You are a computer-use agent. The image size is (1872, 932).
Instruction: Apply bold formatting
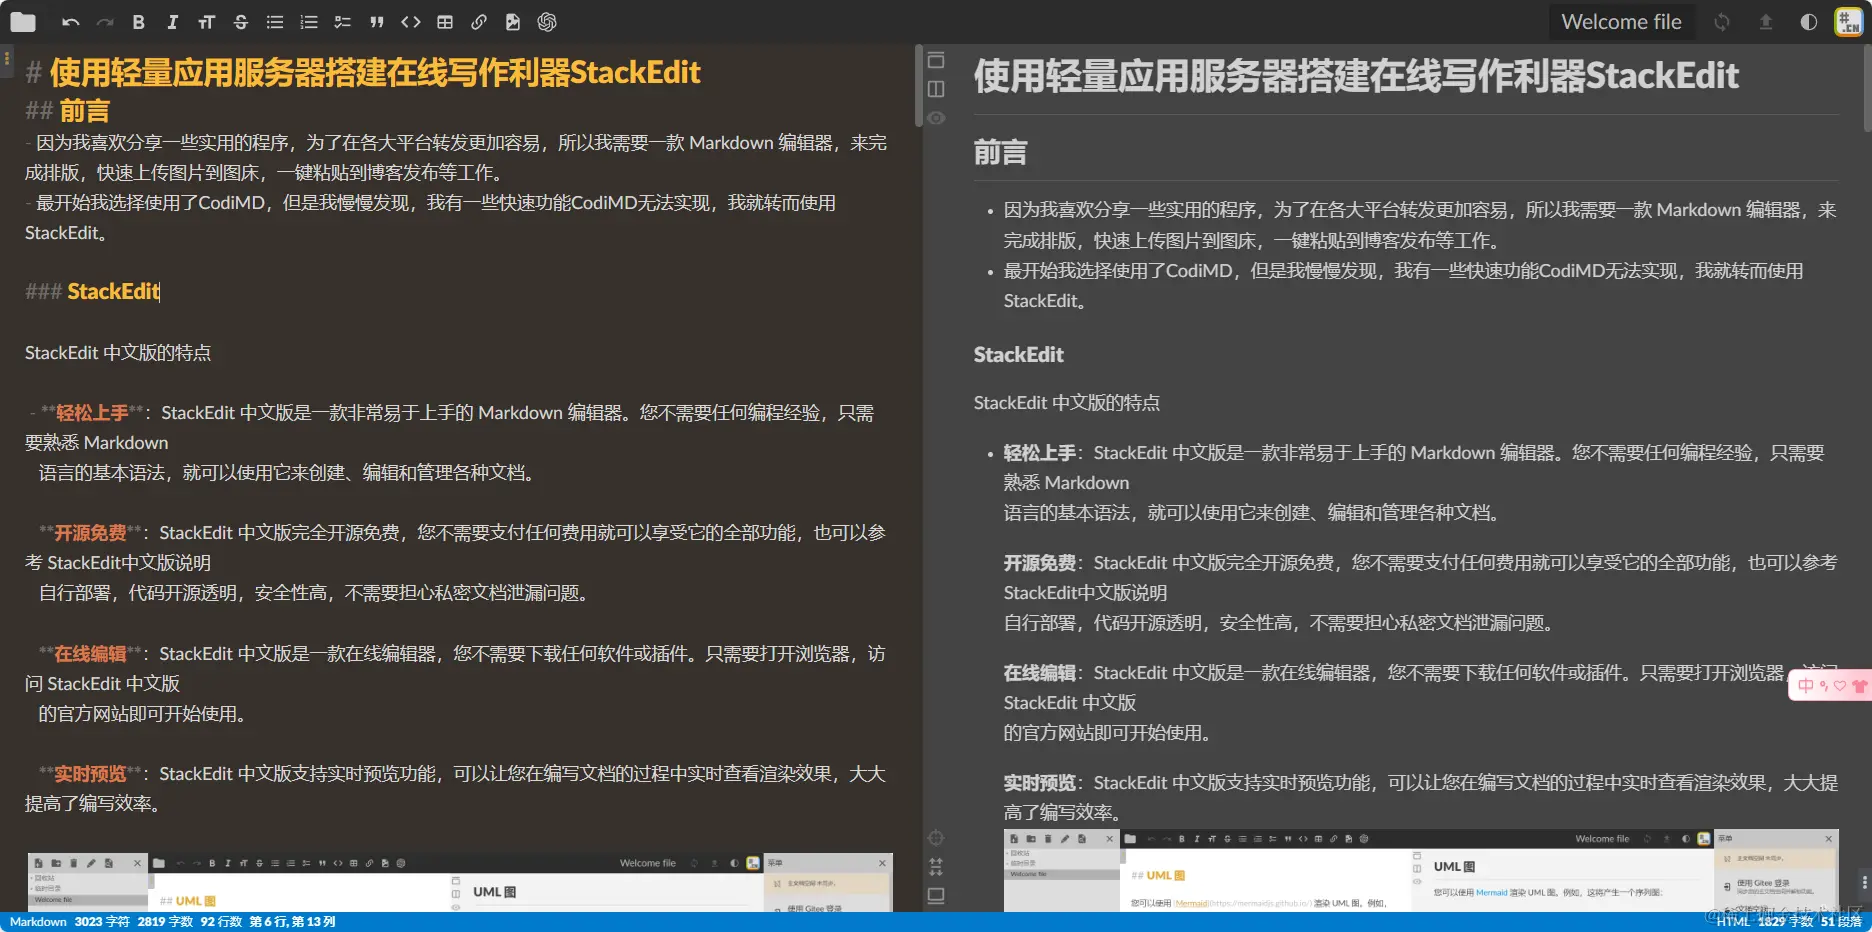[x=139, y=22]
